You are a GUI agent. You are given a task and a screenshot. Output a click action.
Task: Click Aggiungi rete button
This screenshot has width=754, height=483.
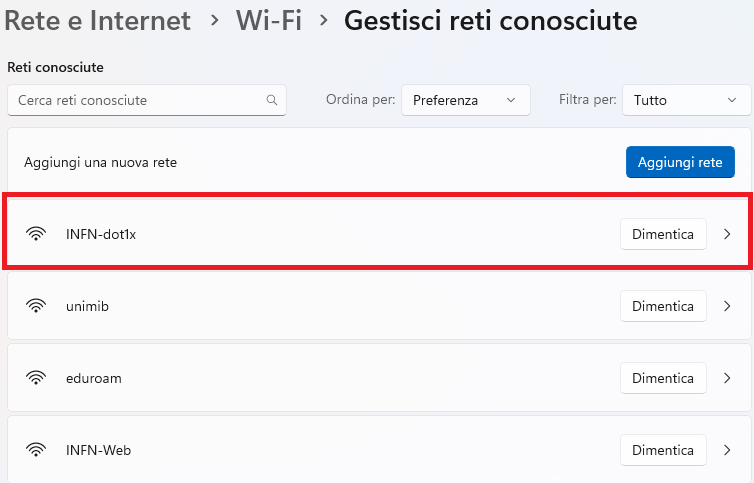[x=680, y=162]
